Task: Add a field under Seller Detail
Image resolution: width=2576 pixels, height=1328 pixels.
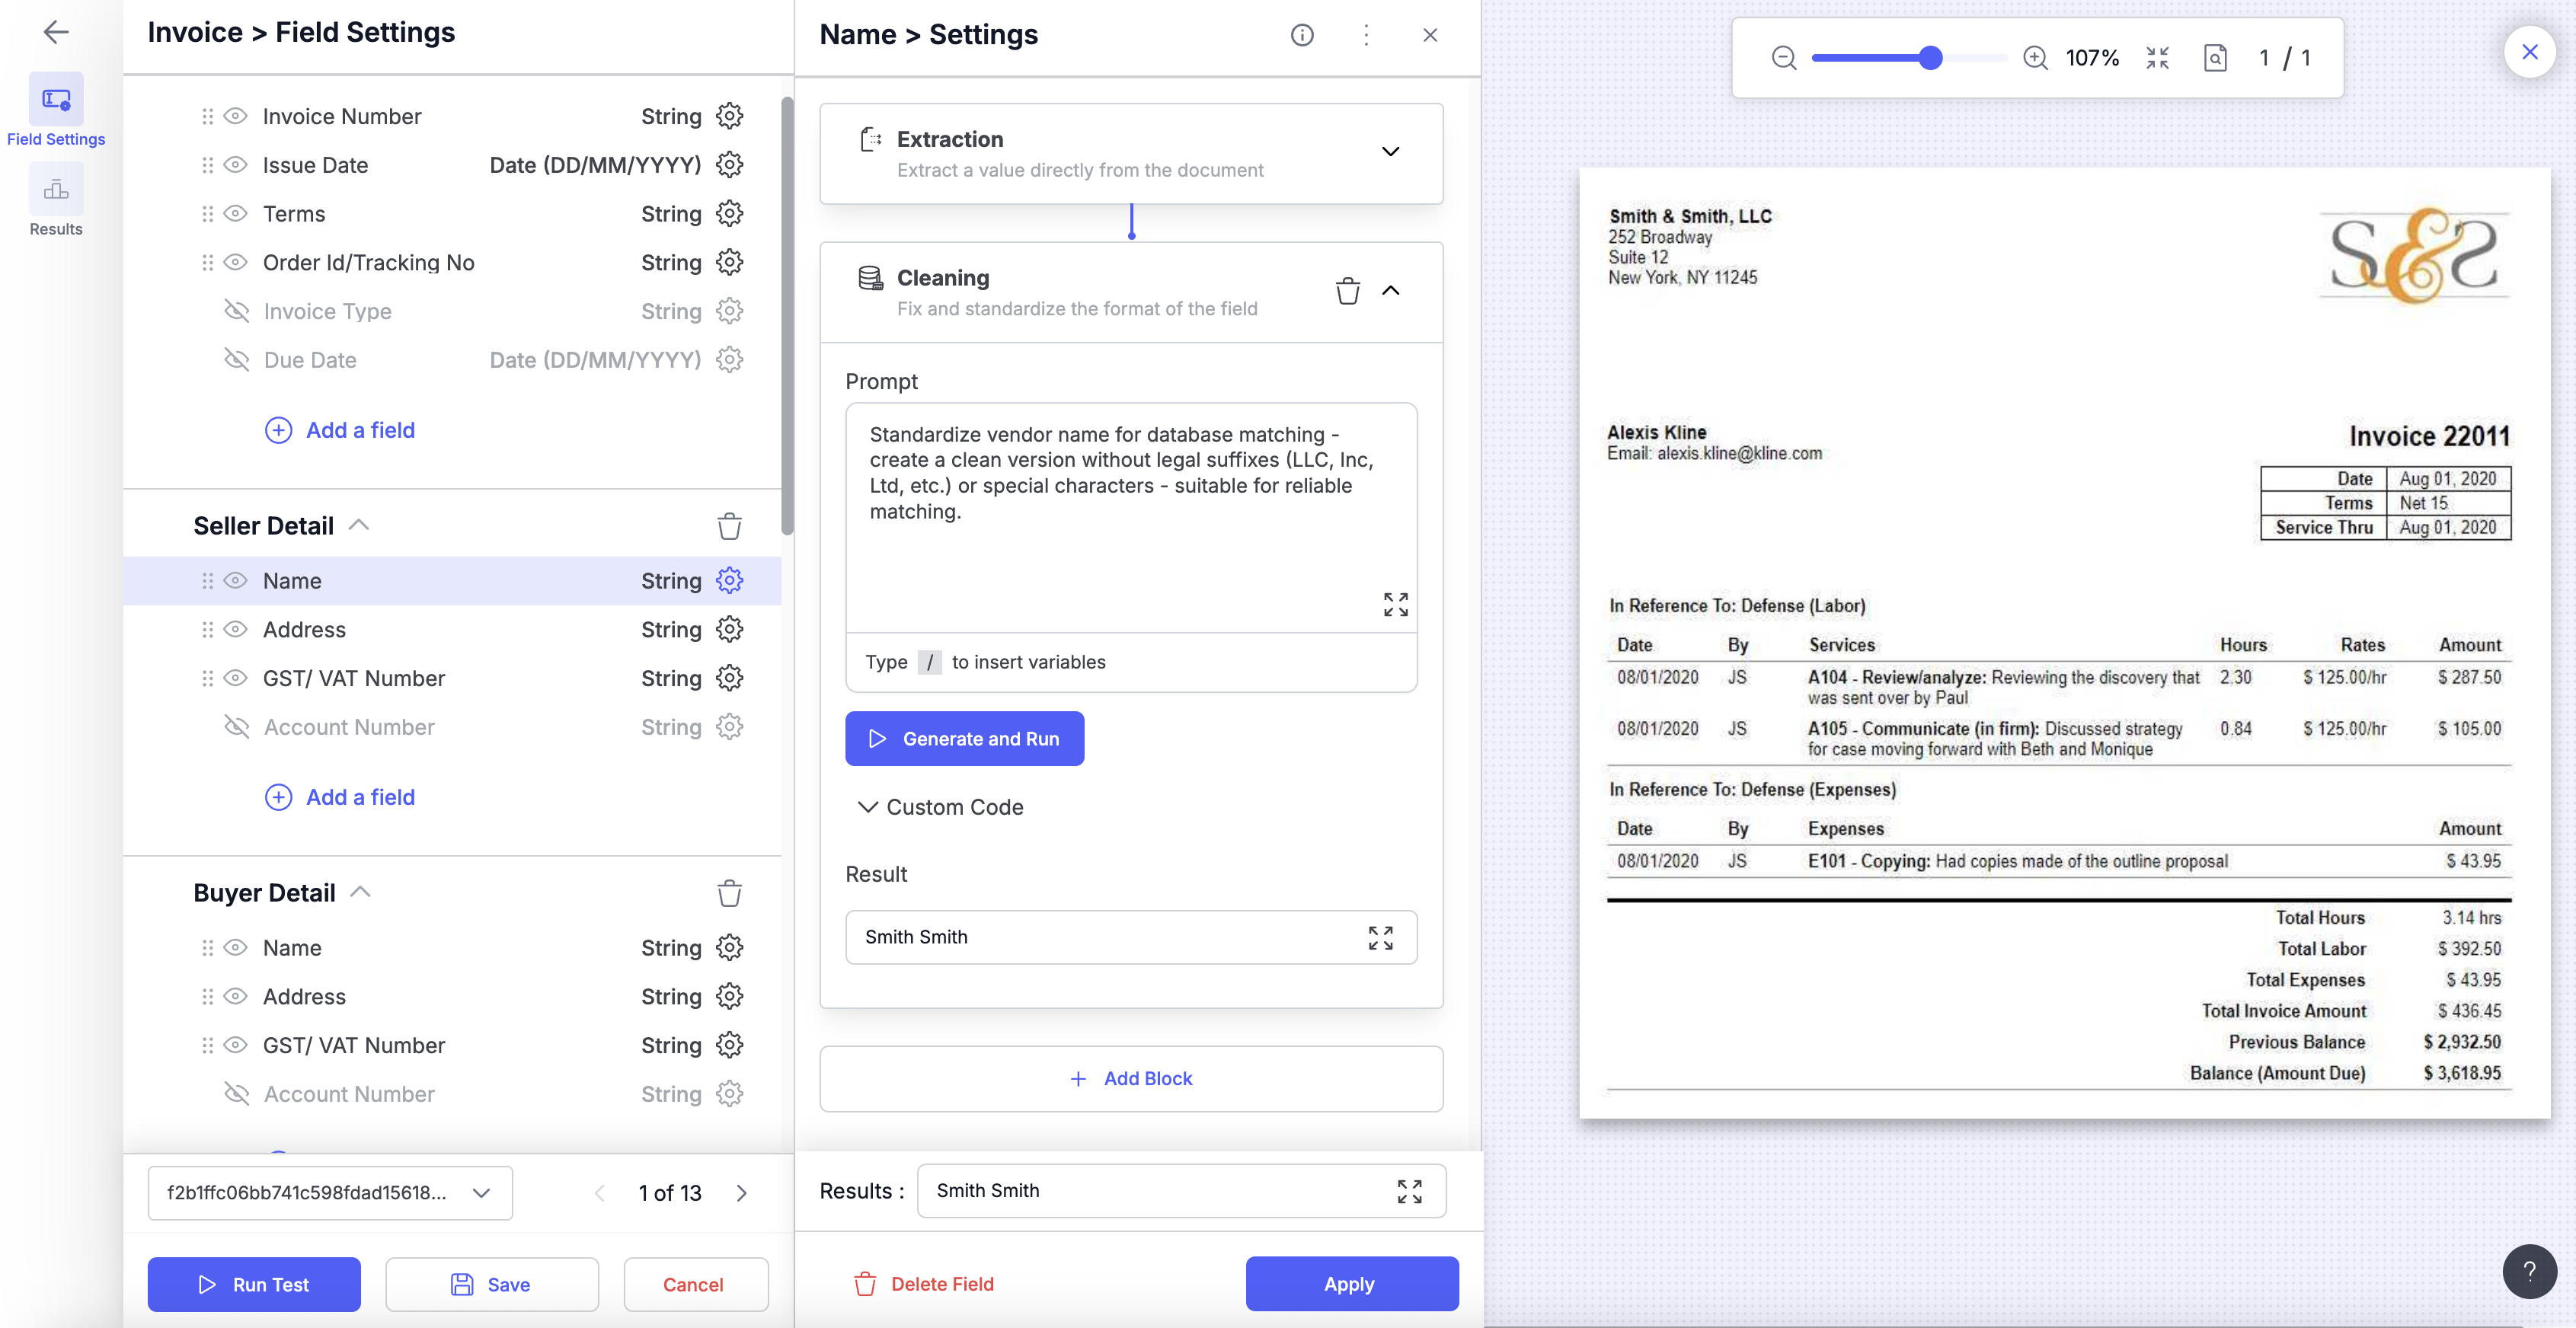Action: coord(340,797)
